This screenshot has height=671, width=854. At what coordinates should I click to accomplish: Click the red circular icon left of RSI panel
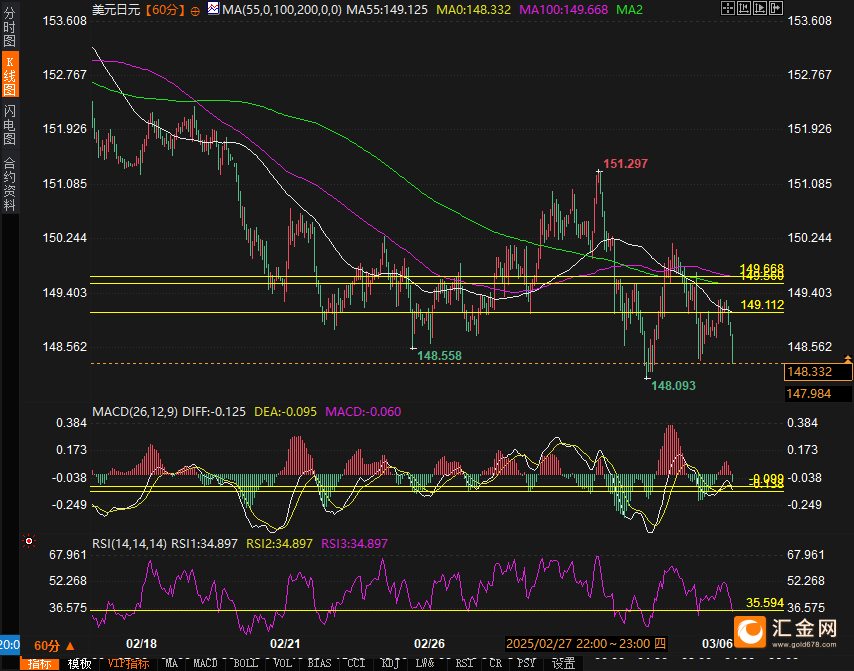[29, 541]
